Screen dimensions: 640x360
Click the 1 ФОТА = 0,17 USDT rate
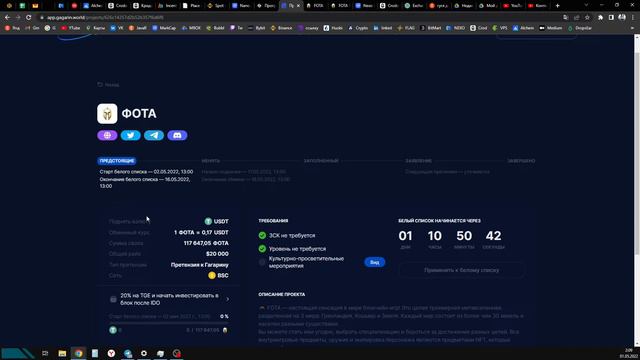click(x=201, y=232)
